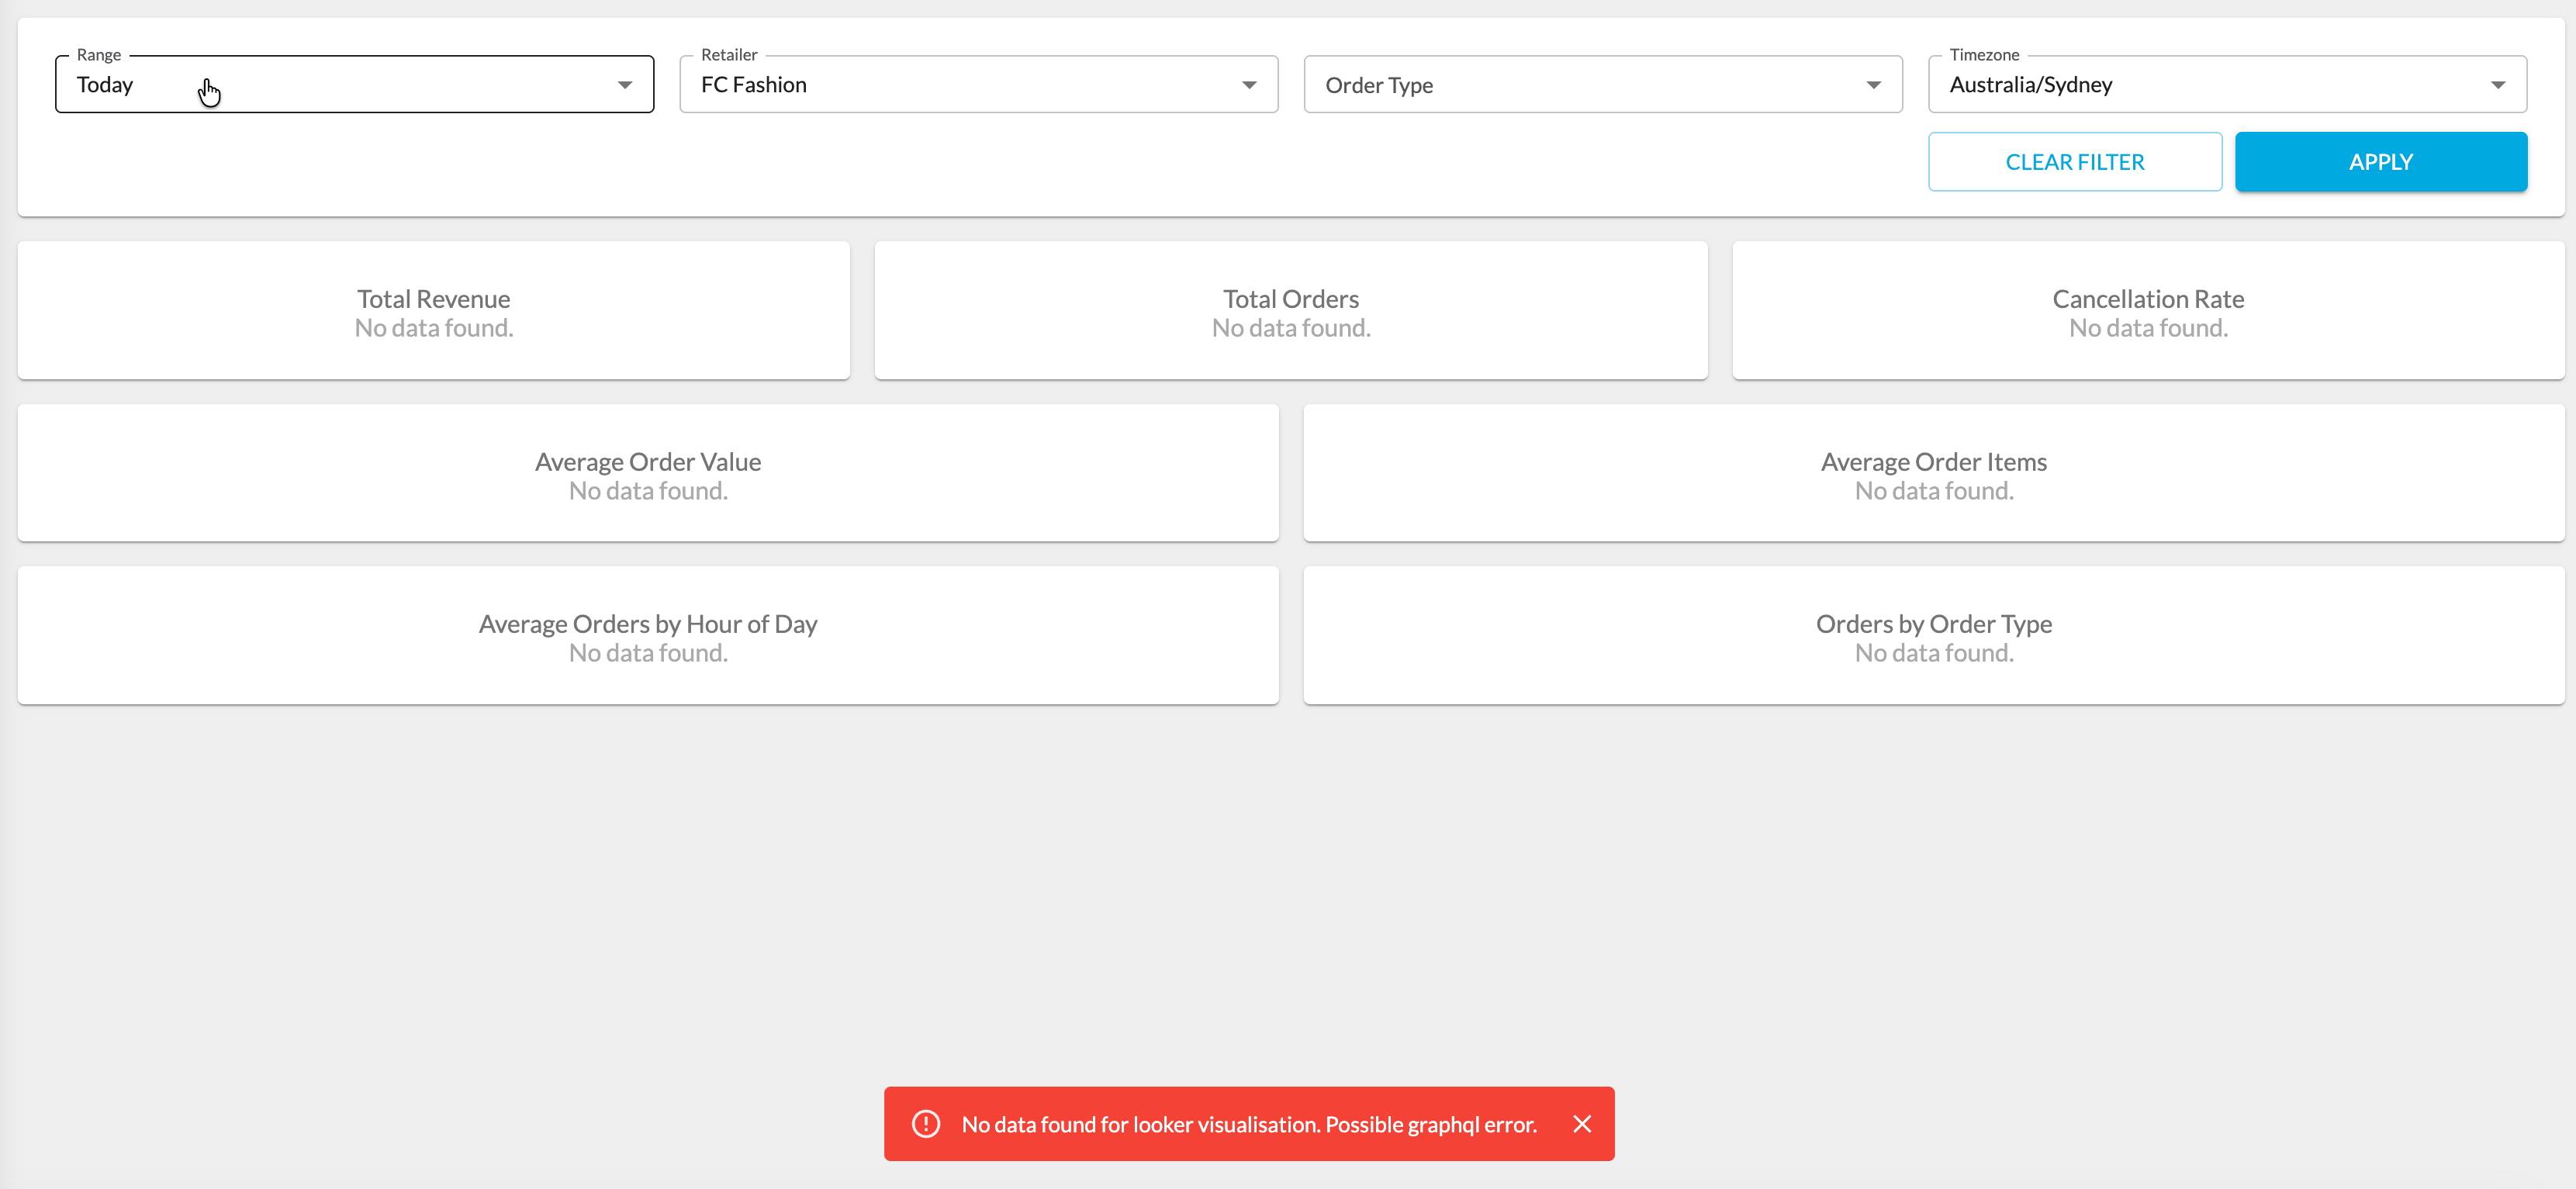Open Average Orders by Hour of Day card
This screenshot has height=1189, width=2576.
tap(648, 636)
